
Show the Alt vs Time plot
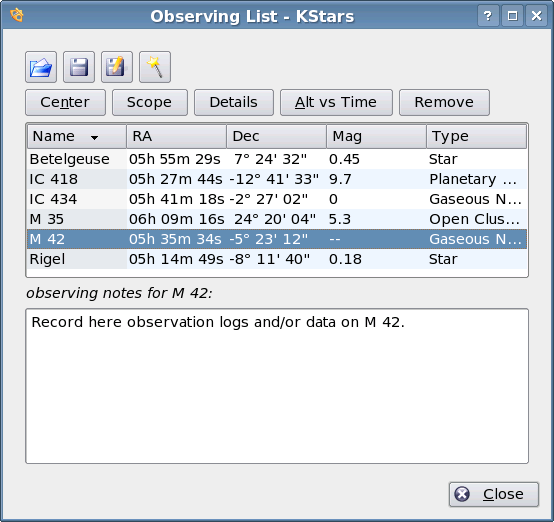pyautogui.click(x=336, y=102)
